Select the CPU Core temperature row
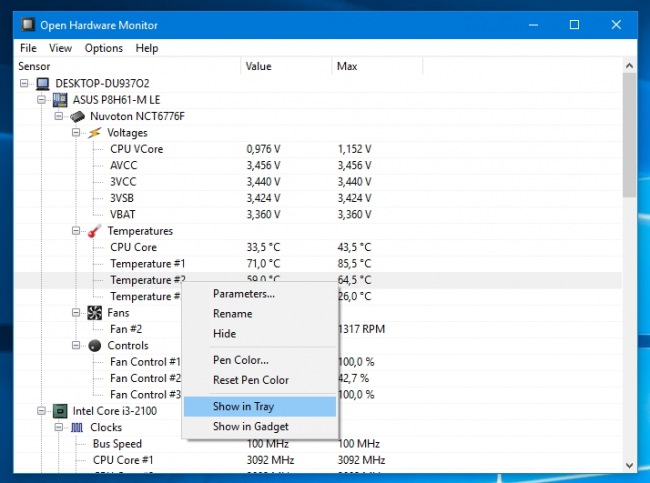This screenshot has width=650, height=483. (x=318, y=248)
